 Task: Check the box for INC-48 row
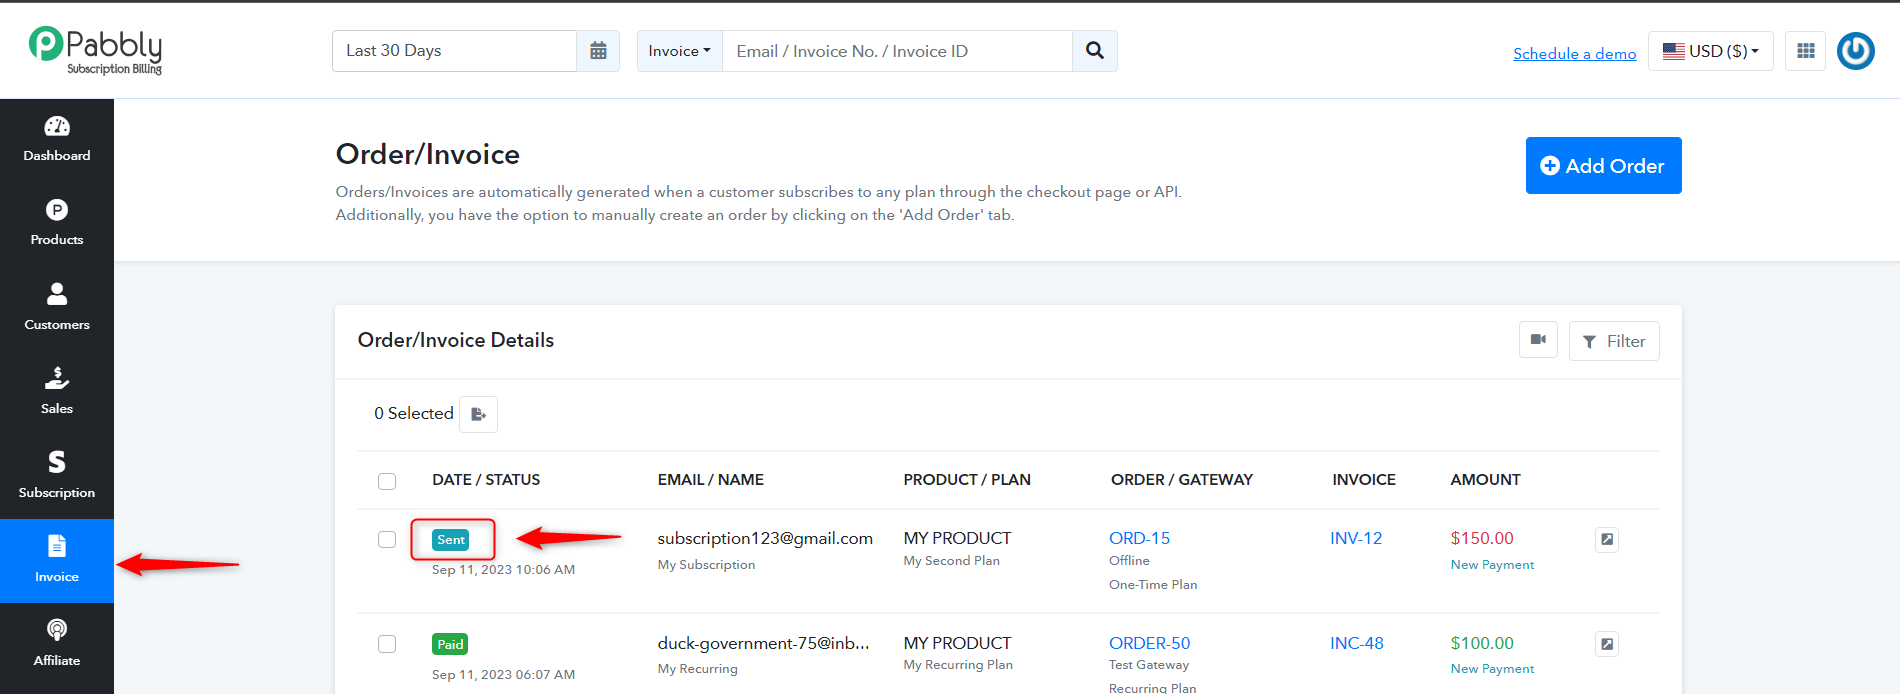pyautogui.click(x=387, y=644)
